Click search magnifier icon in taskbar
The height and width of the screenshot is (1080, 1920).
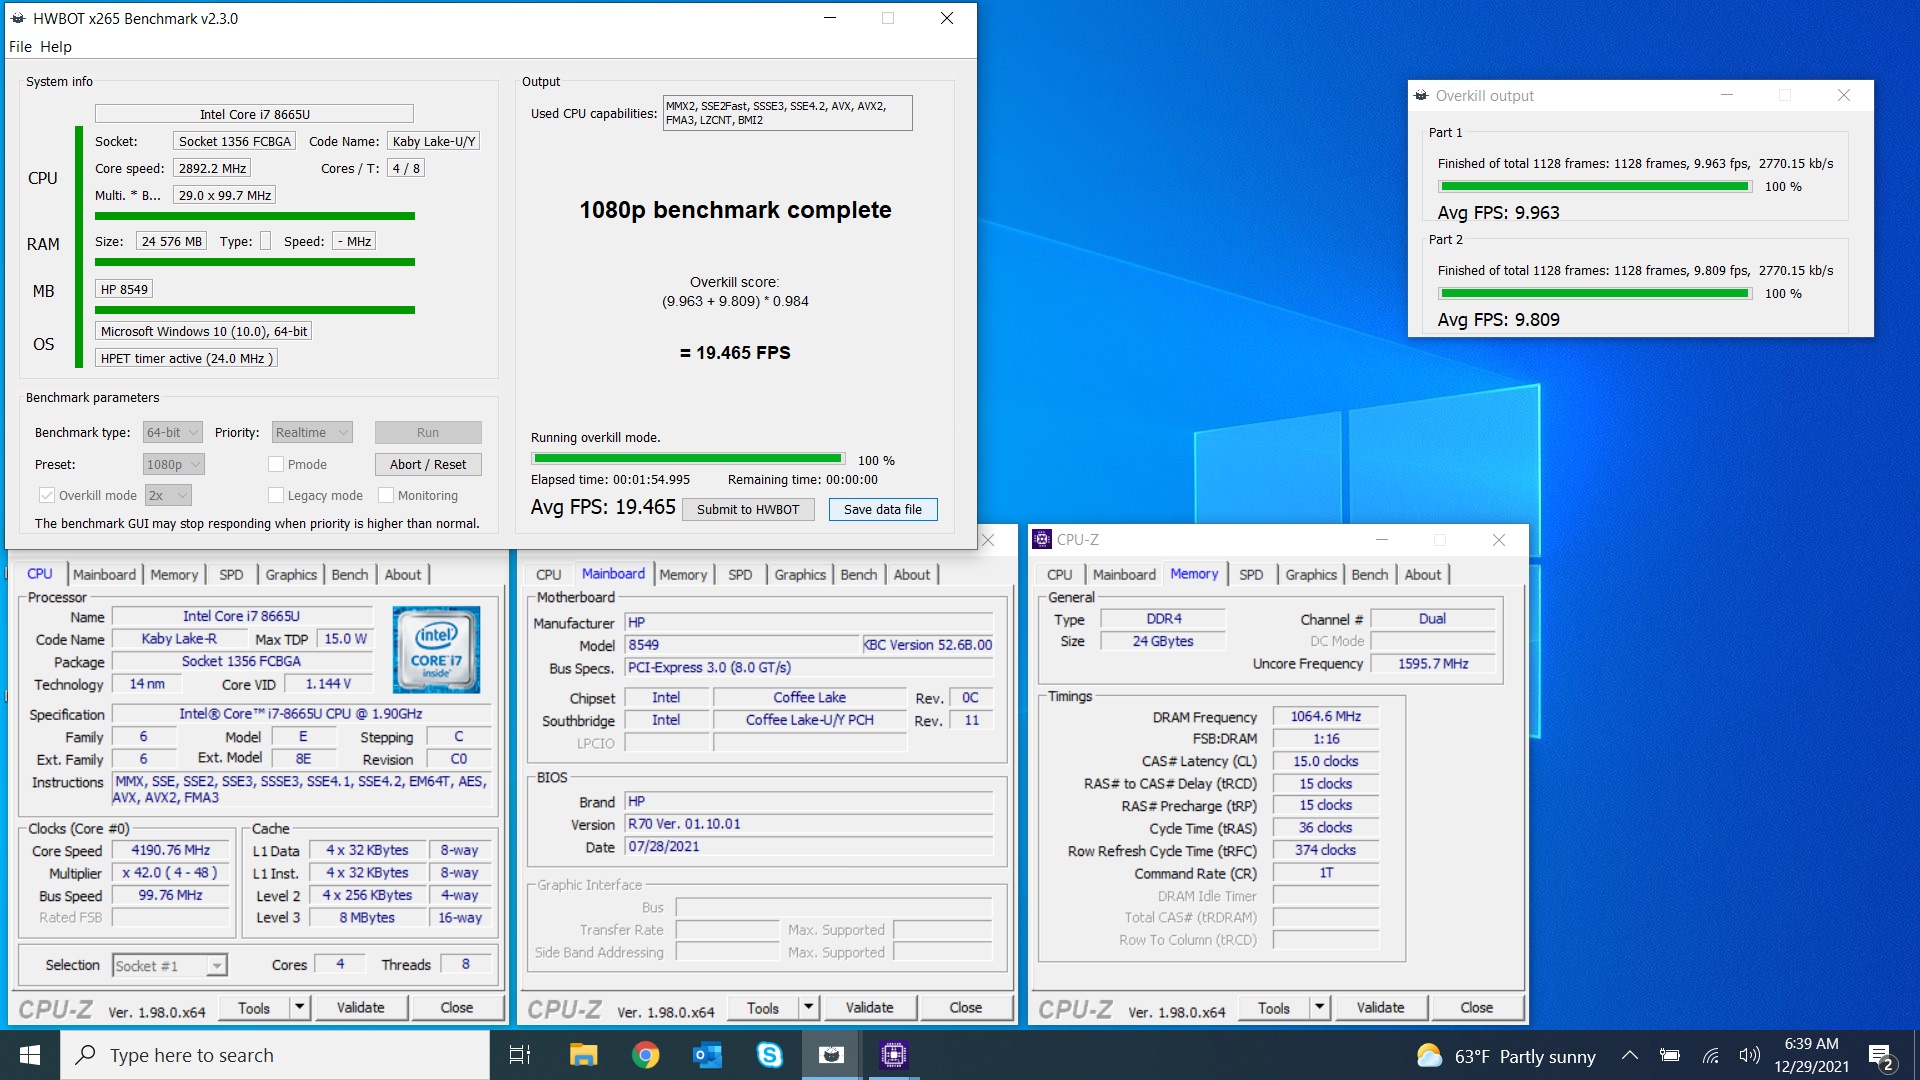tap(86, 1055)
